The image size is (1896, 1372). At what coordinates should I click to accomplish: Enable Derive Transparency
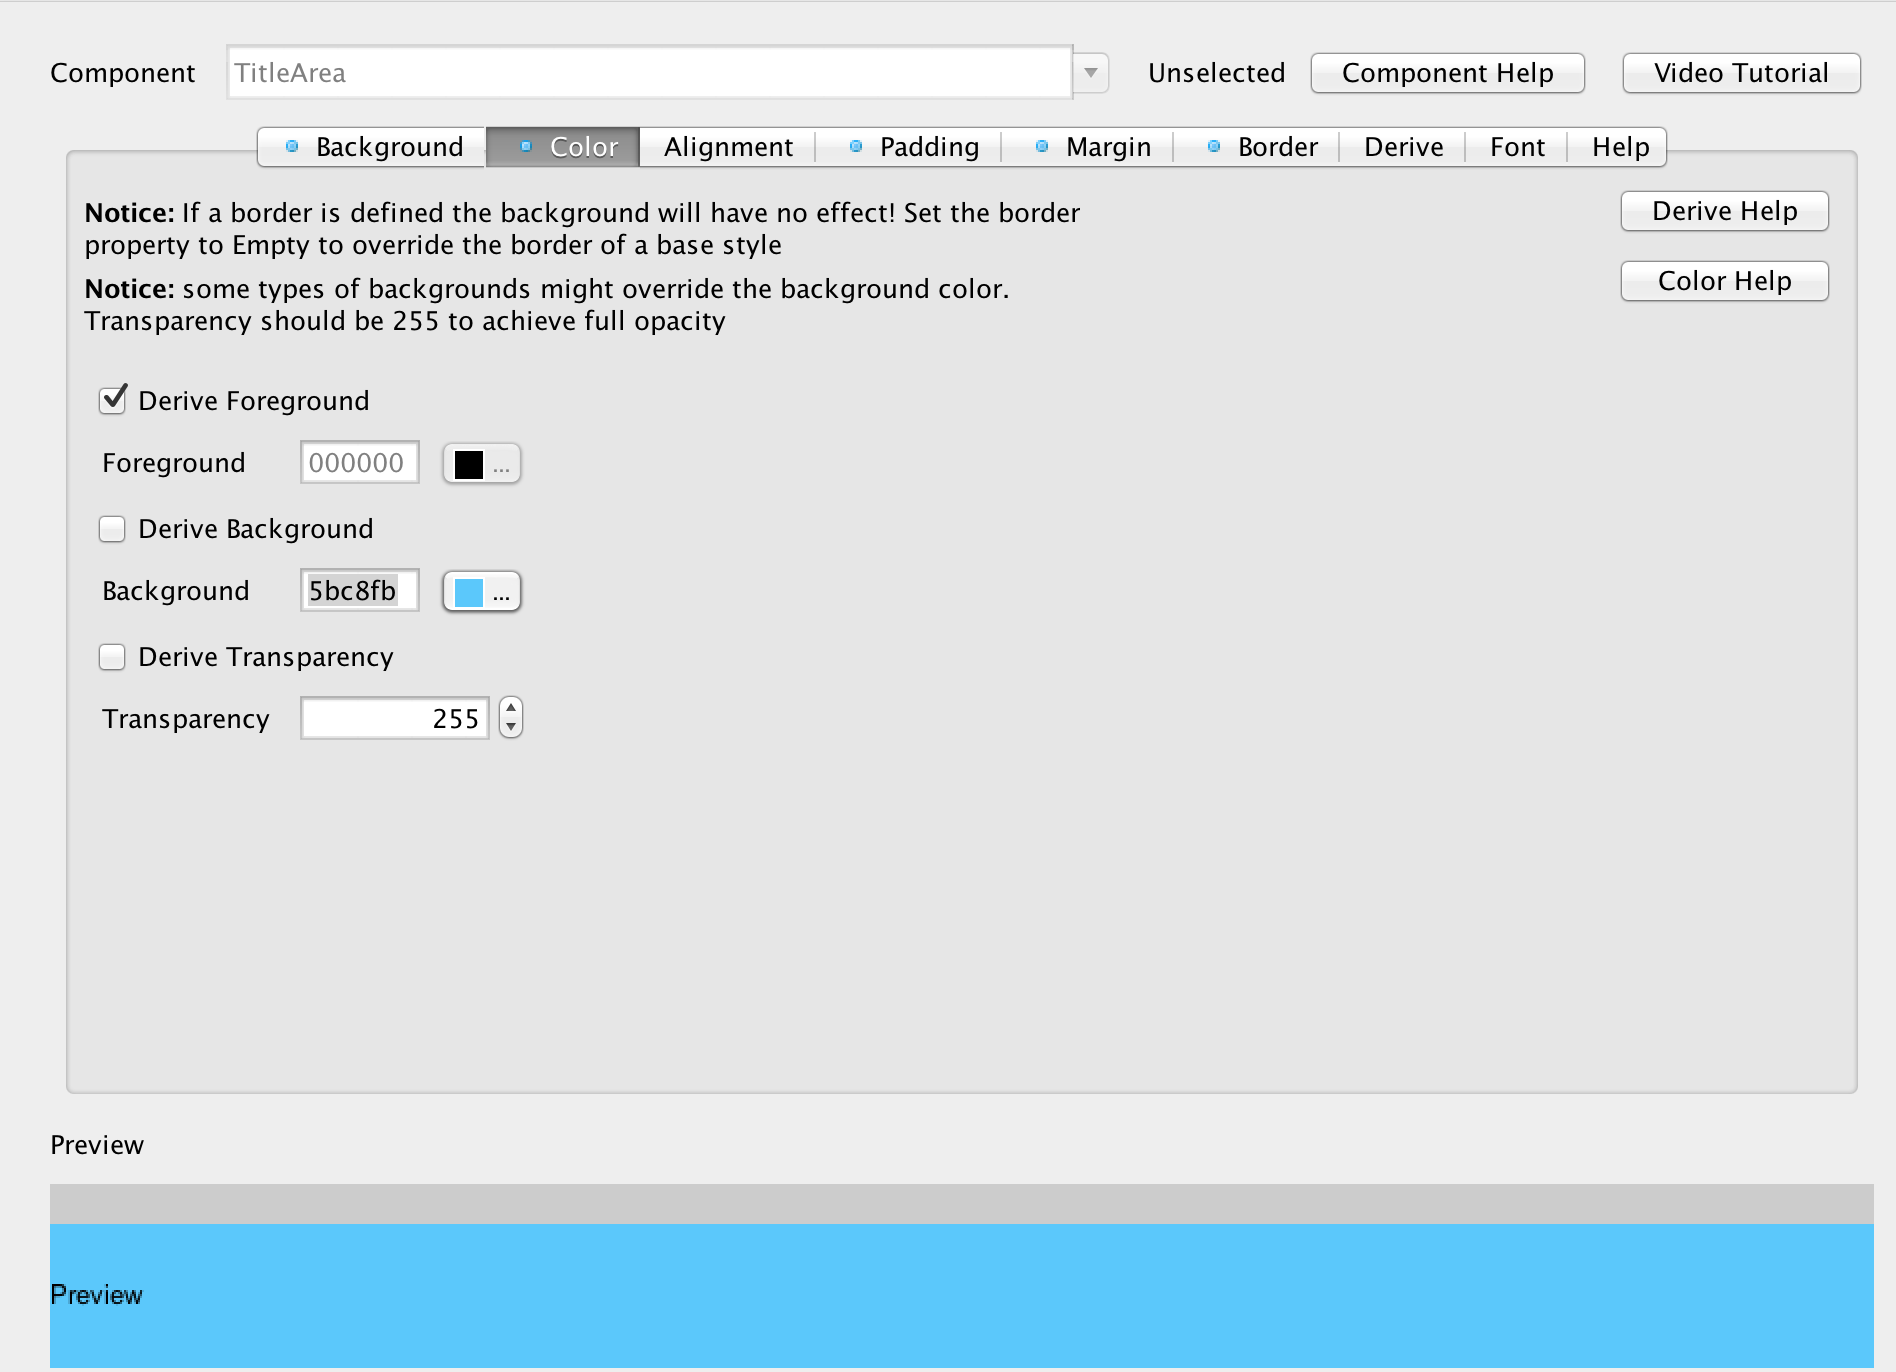coord(112,657)
